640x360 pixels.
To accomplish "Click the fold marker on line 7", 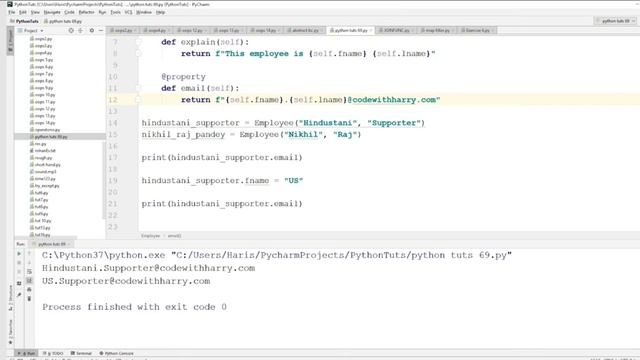I will point(138,42).
